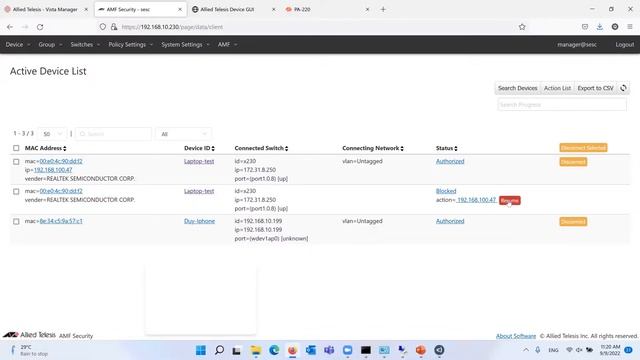The height and width of the screenshot is (360, 640).
Task: Check the Blocked Laptop-test row
Action: coord(16,191)
